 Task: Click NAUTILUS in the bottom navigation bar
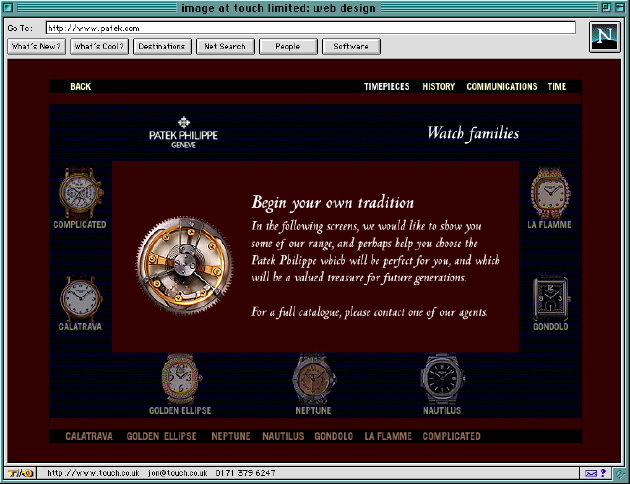click(283, 436)
